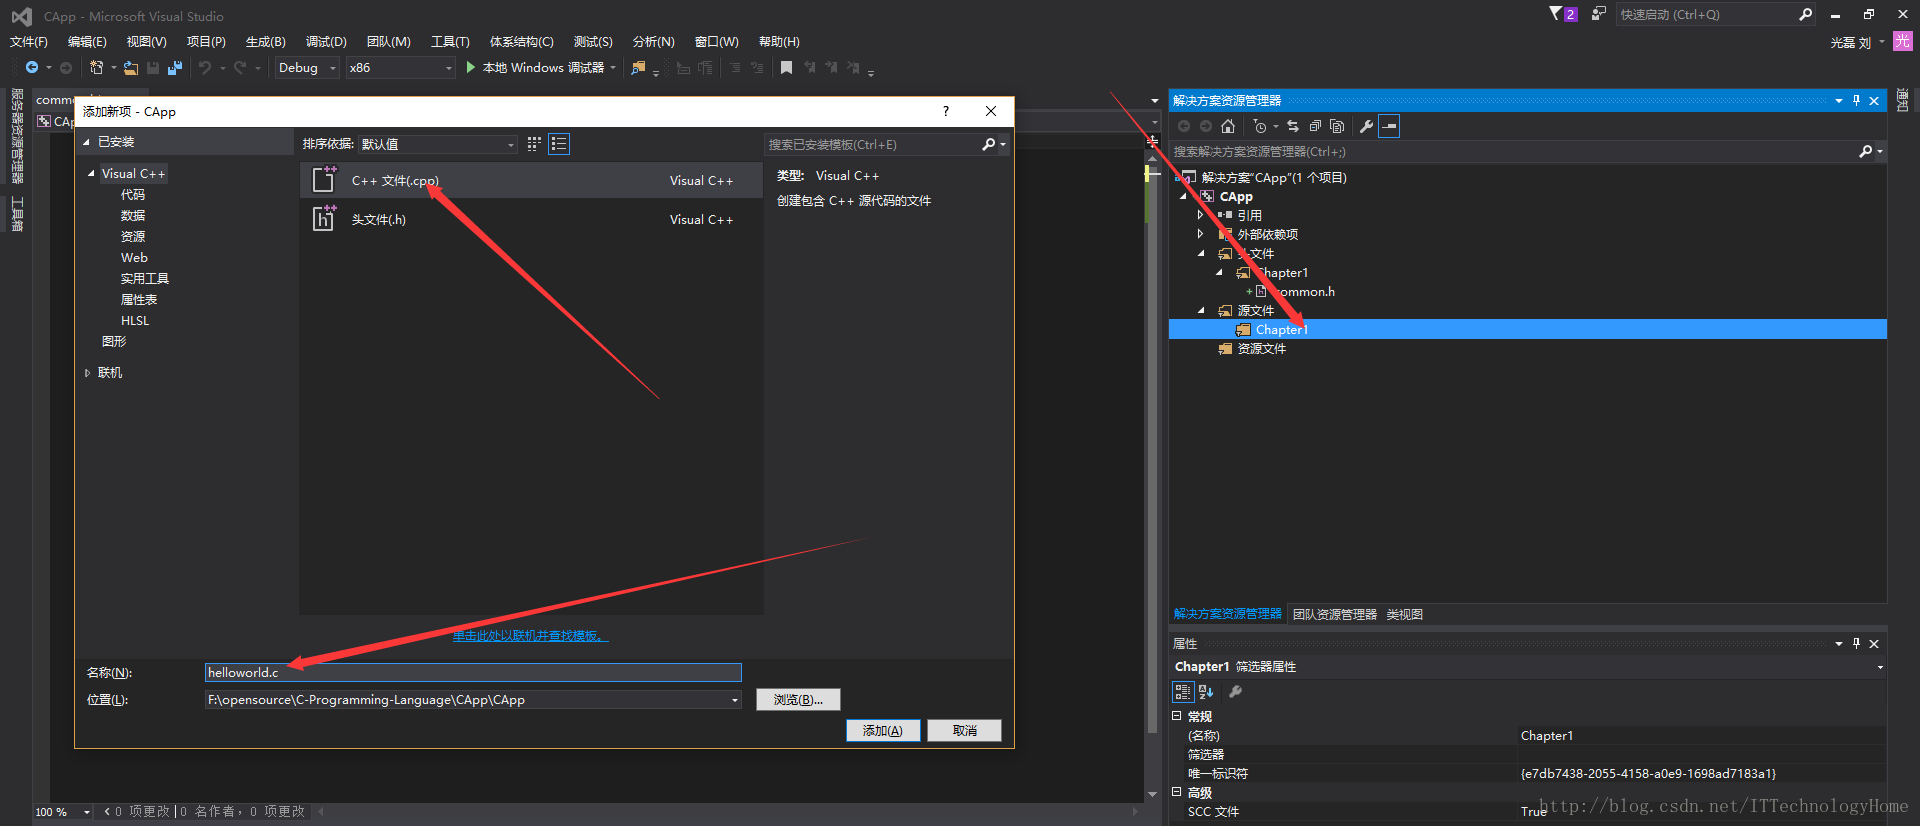Click the open file folder icon

pos(131,67)
